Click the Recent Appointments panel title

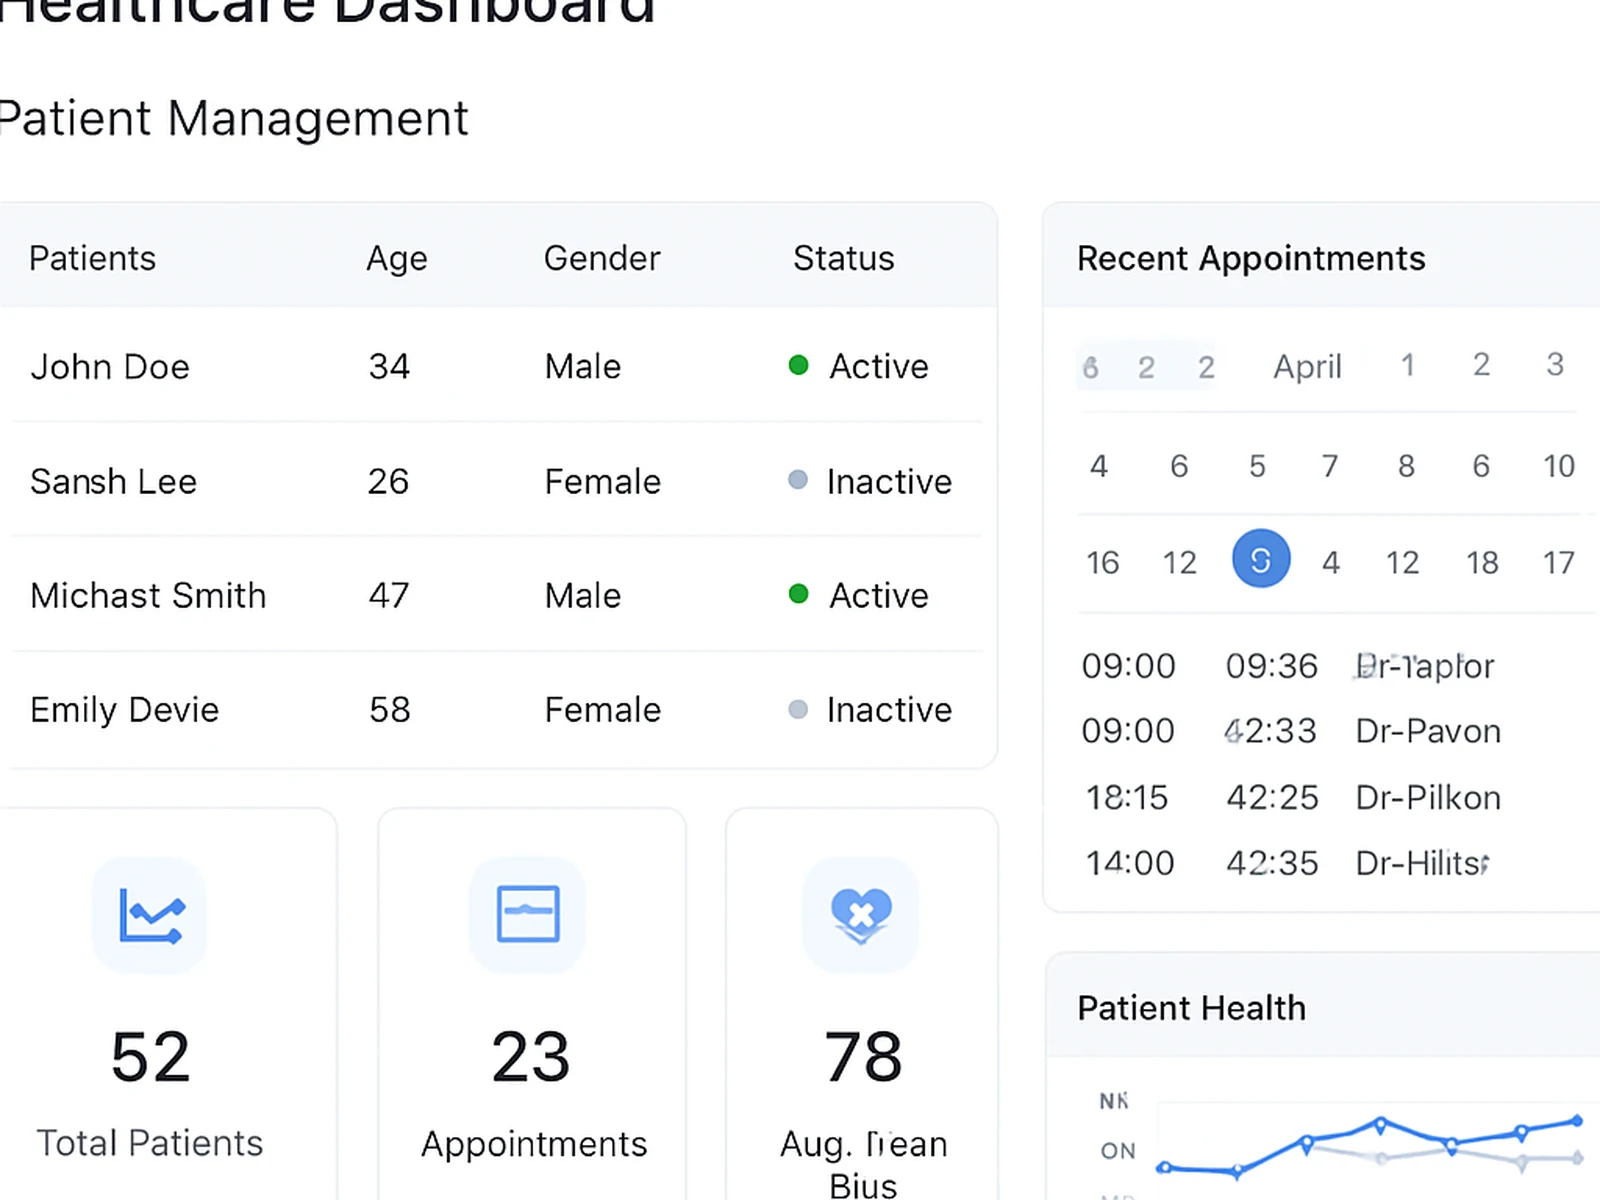click(x=1250, y=258)
